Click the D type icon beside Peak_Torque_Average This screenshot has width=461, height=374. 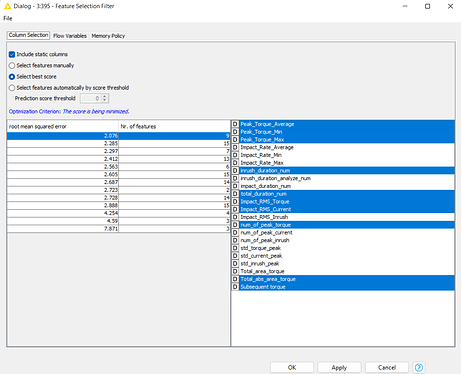click(x=235, y=124)
